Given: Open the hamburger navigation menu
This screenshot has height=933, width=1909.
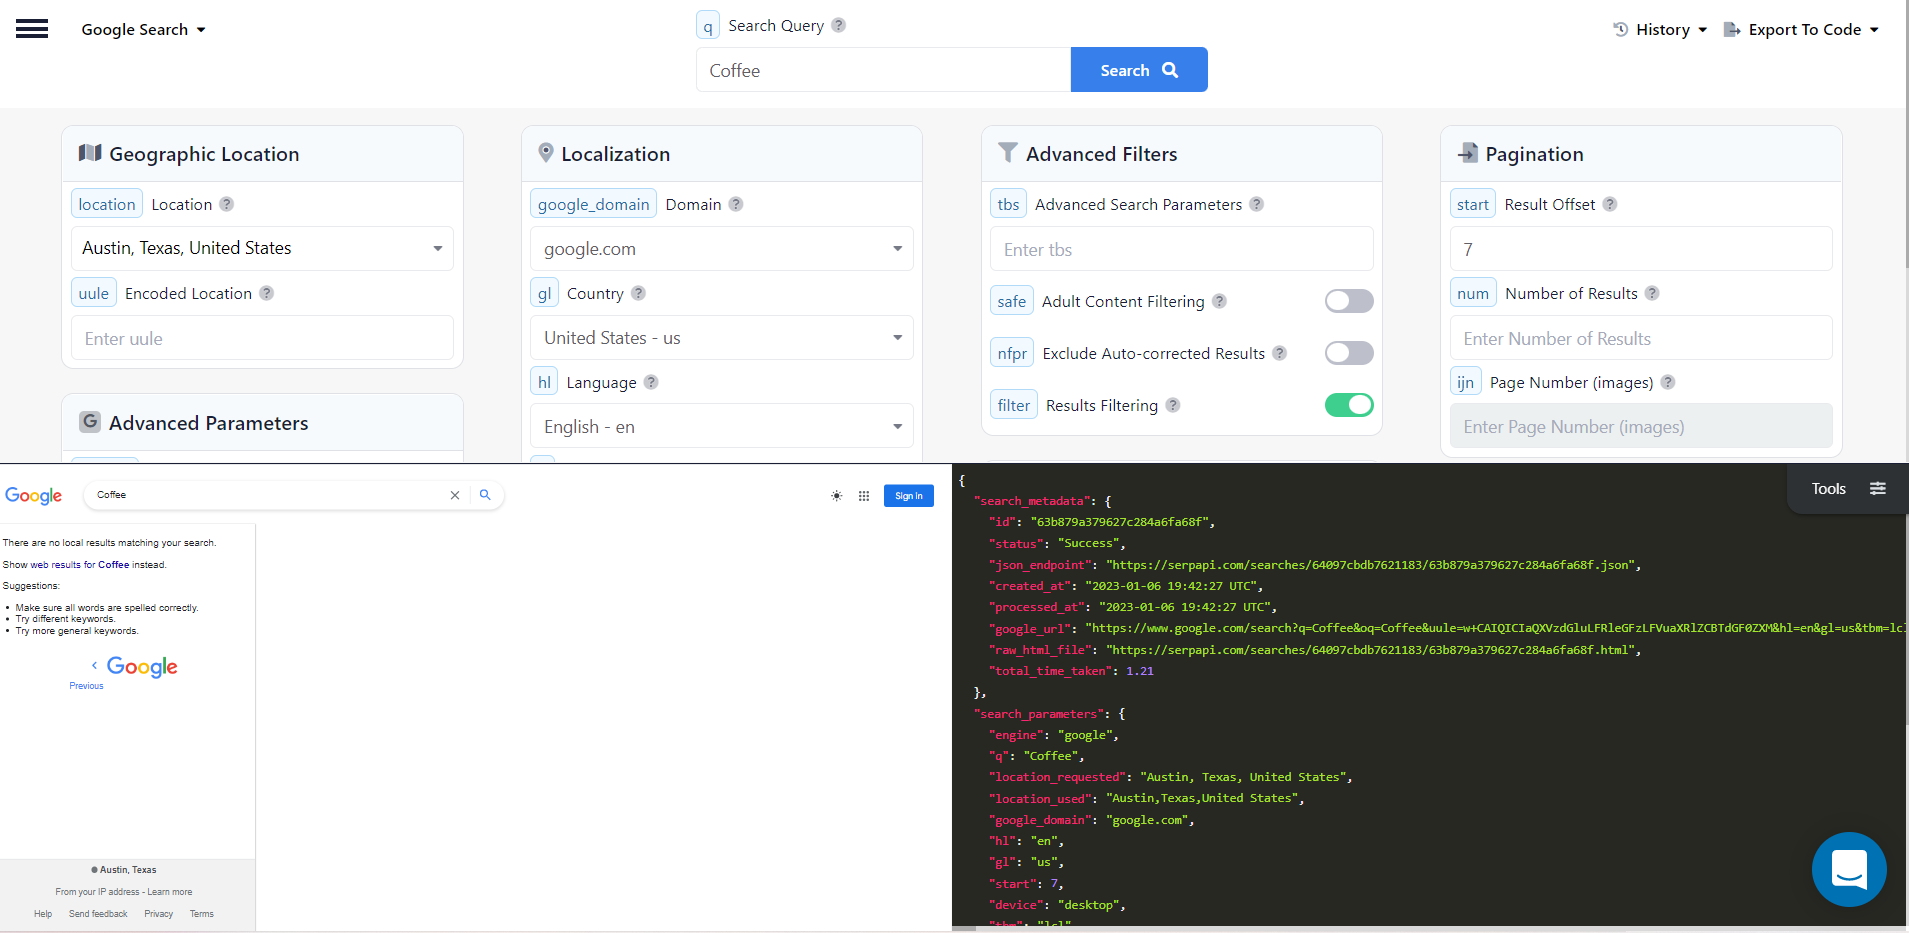Looking at the screenshot, I should pos(32,28).
